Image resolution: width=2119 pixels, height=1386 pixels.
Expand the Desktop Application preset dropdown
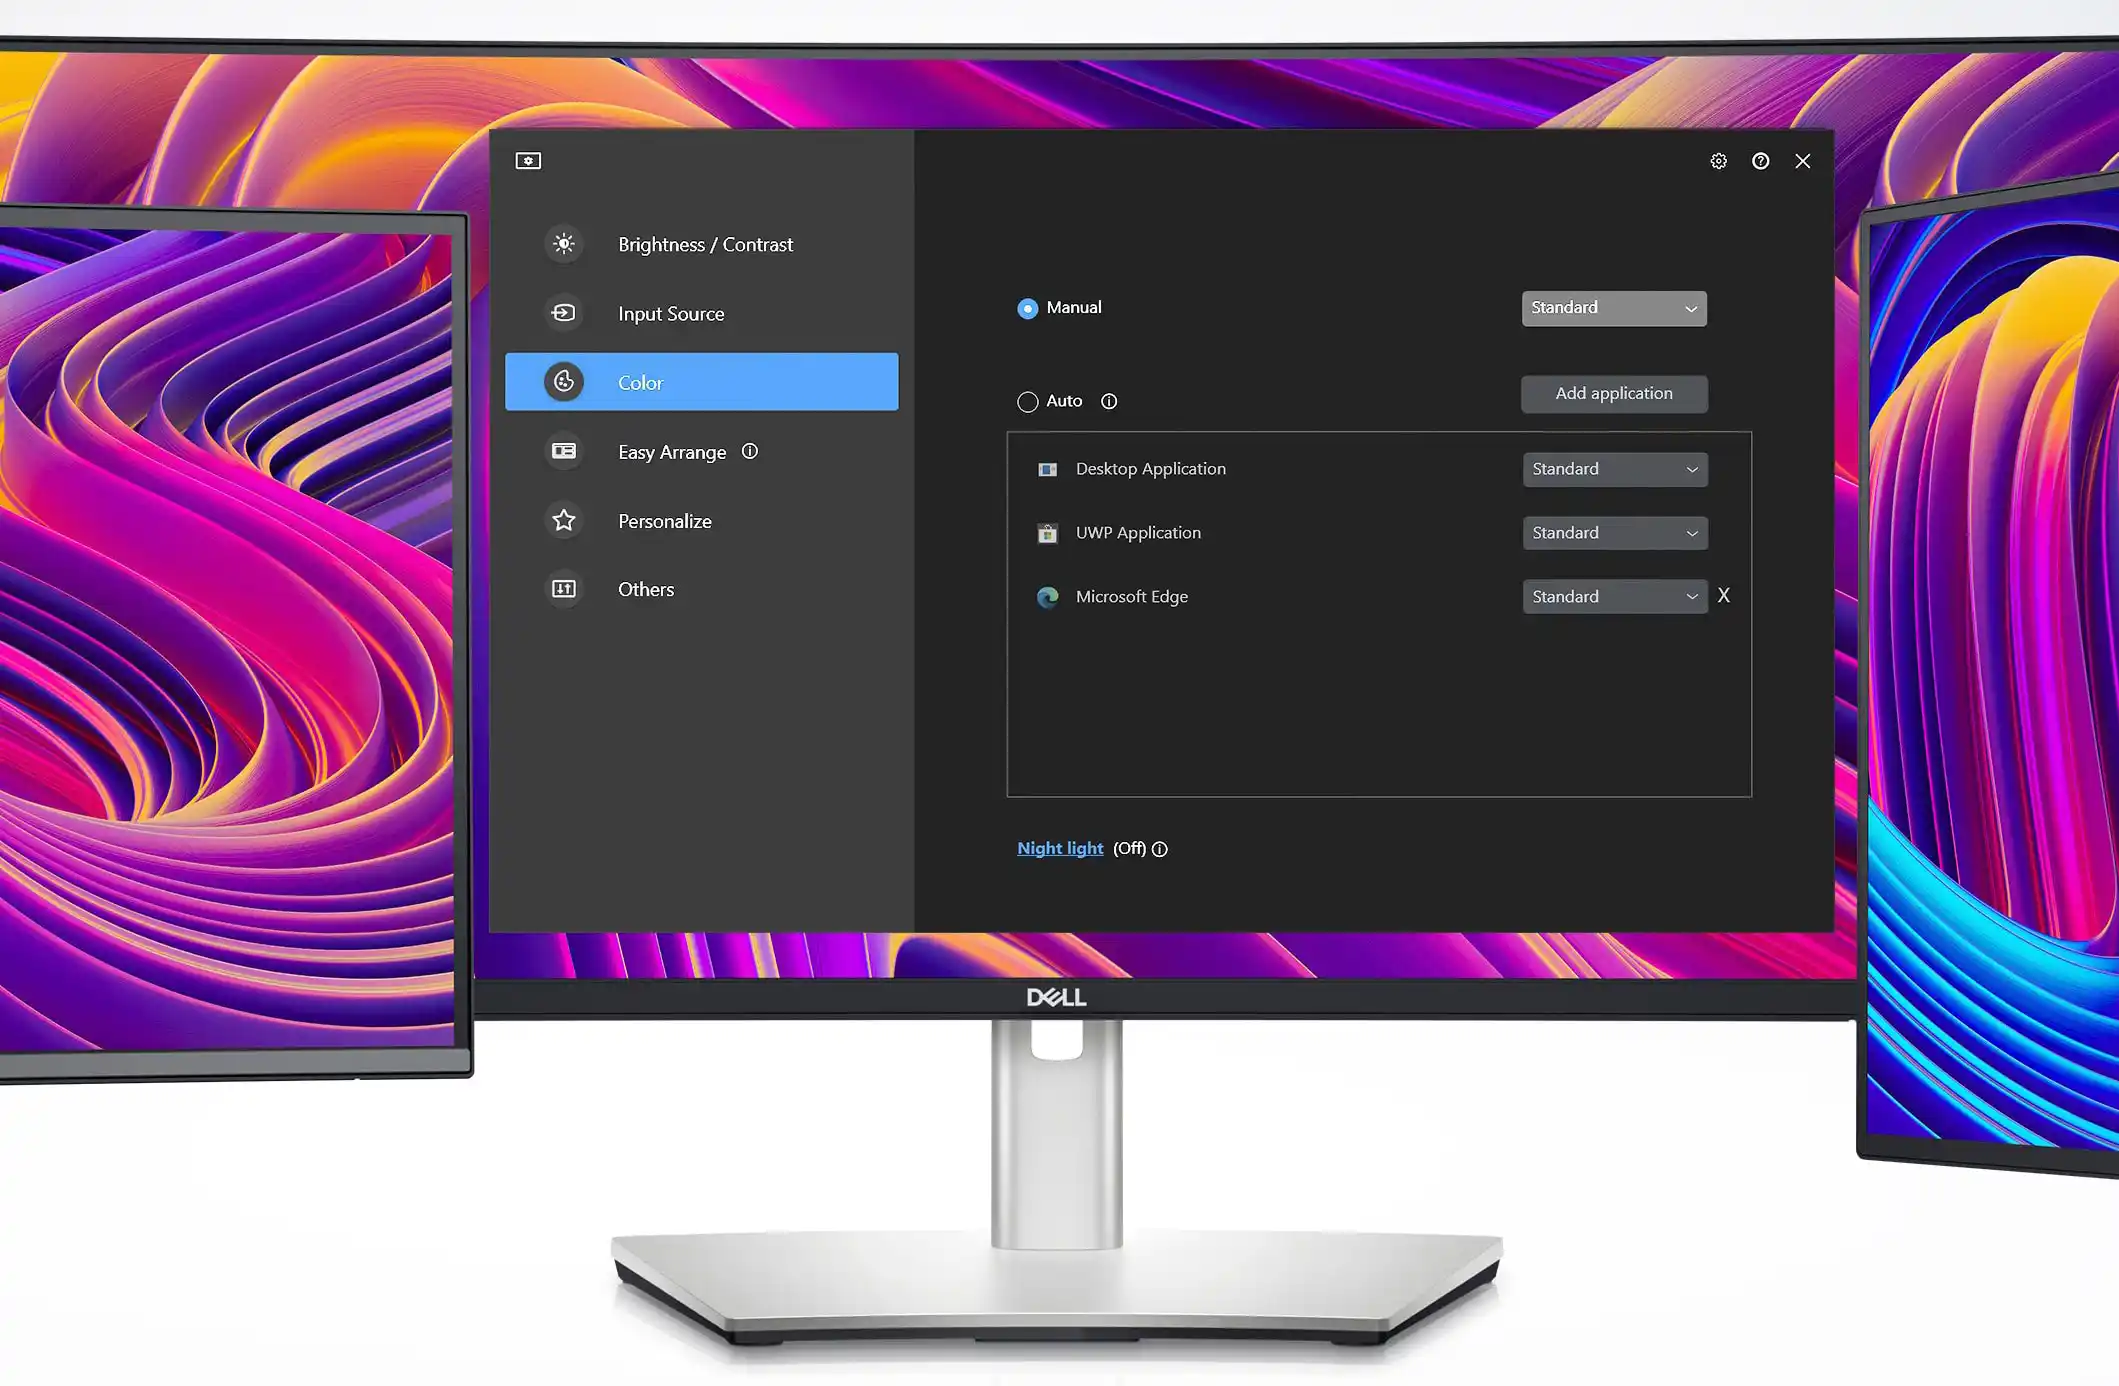pyautogui.click(x=1613, y=467)
